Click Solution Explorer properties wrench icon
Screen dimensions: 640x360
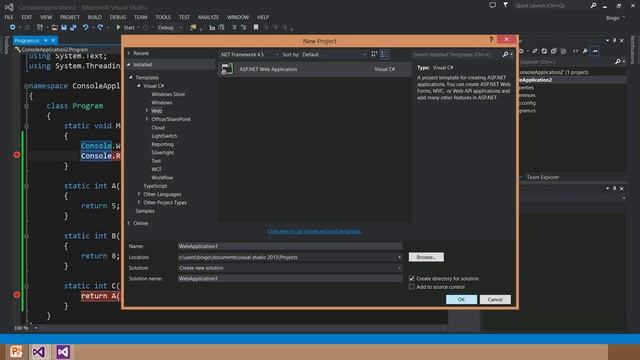click(x=585, y=51)
